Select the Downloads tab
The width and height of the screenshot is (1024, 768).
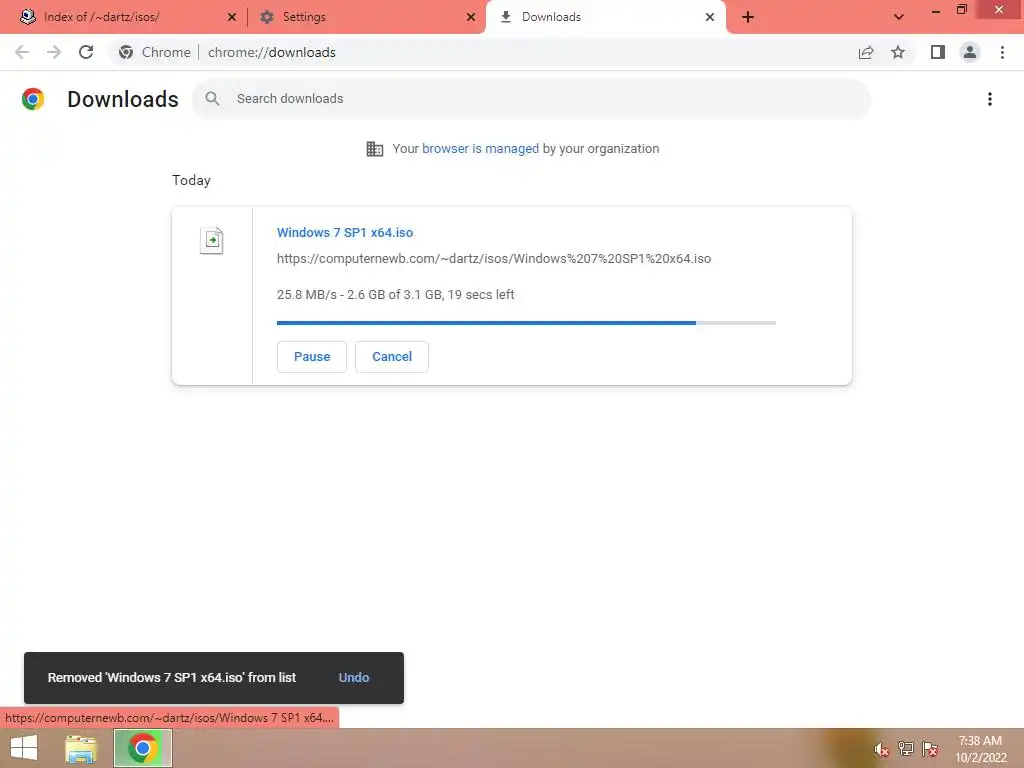click(x=606, y=17)
